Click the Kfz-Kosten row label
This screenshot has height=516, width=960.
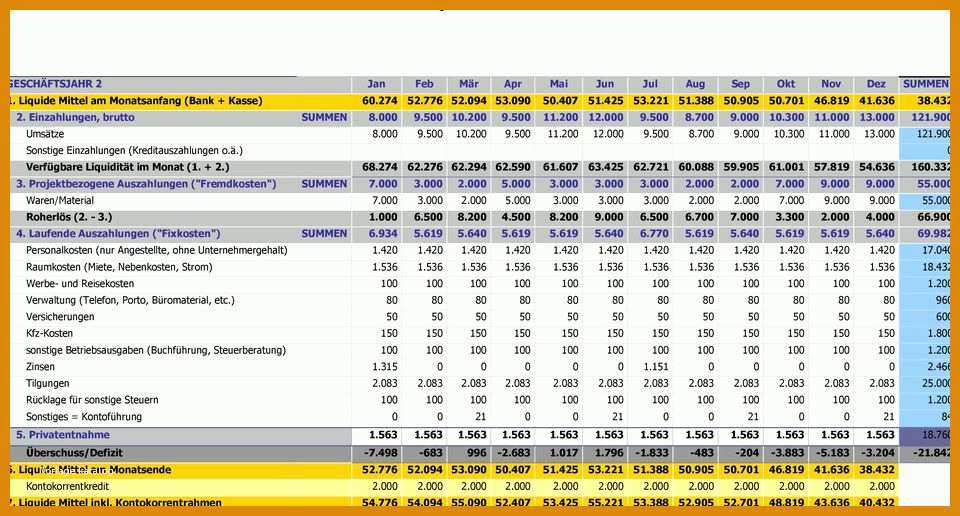49,333
